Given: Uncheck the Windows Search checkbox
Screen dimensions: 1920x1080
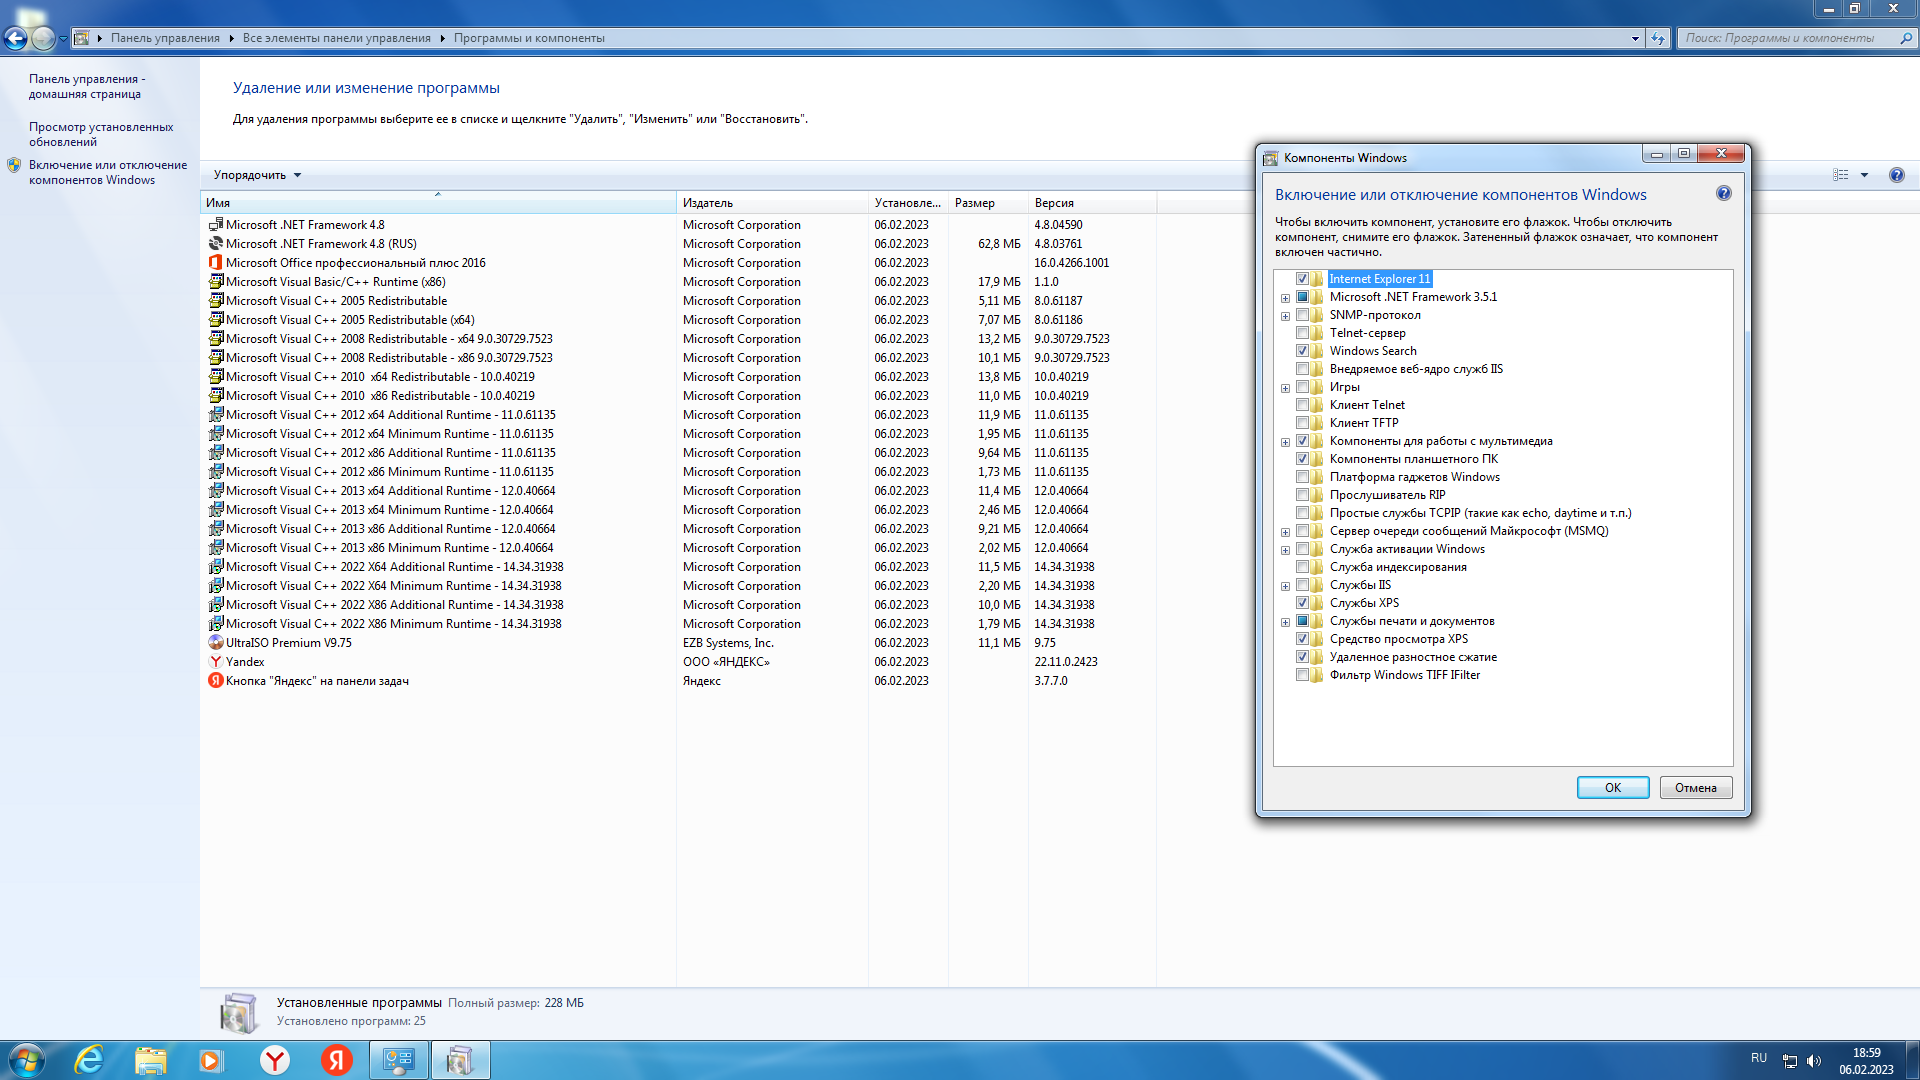Looking at the screenshot, I should (1302, 351).
